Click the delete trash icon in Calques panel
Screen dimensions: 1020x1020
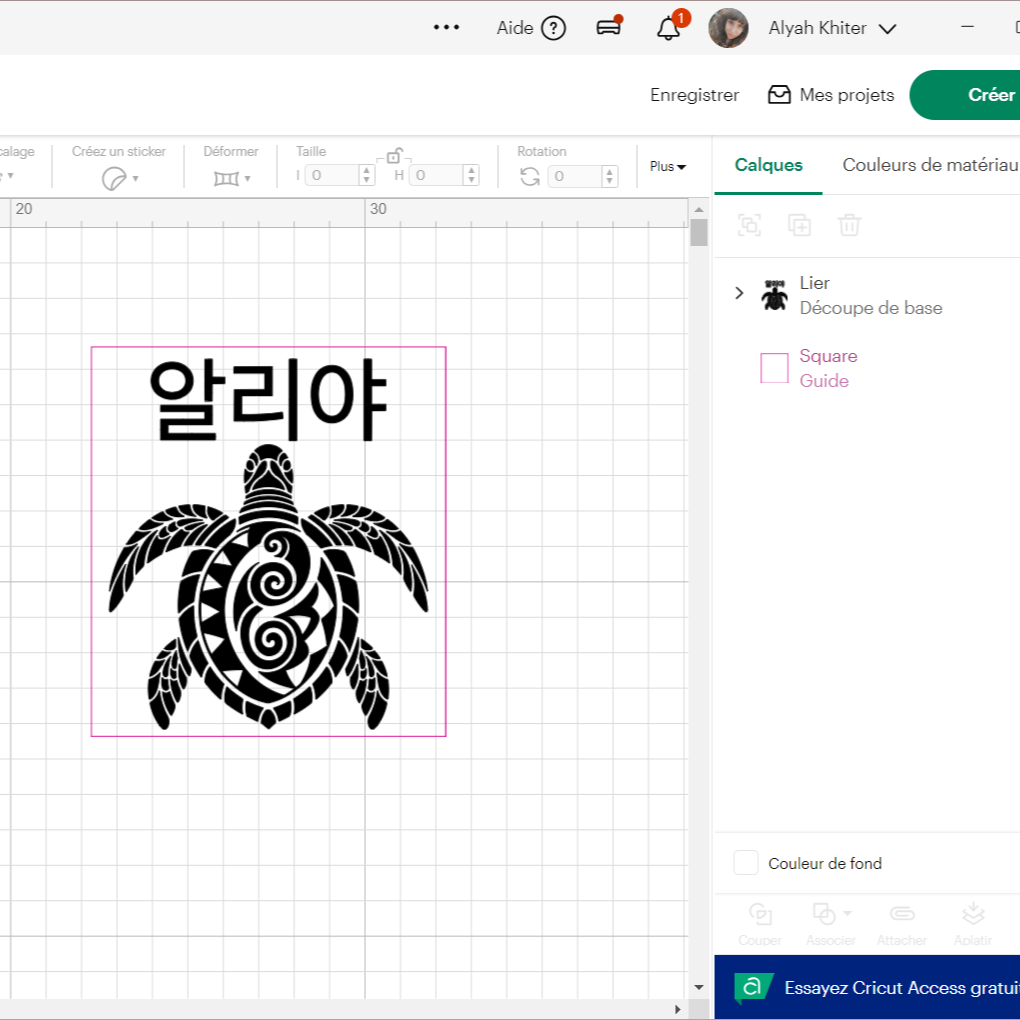coord(849,225)
